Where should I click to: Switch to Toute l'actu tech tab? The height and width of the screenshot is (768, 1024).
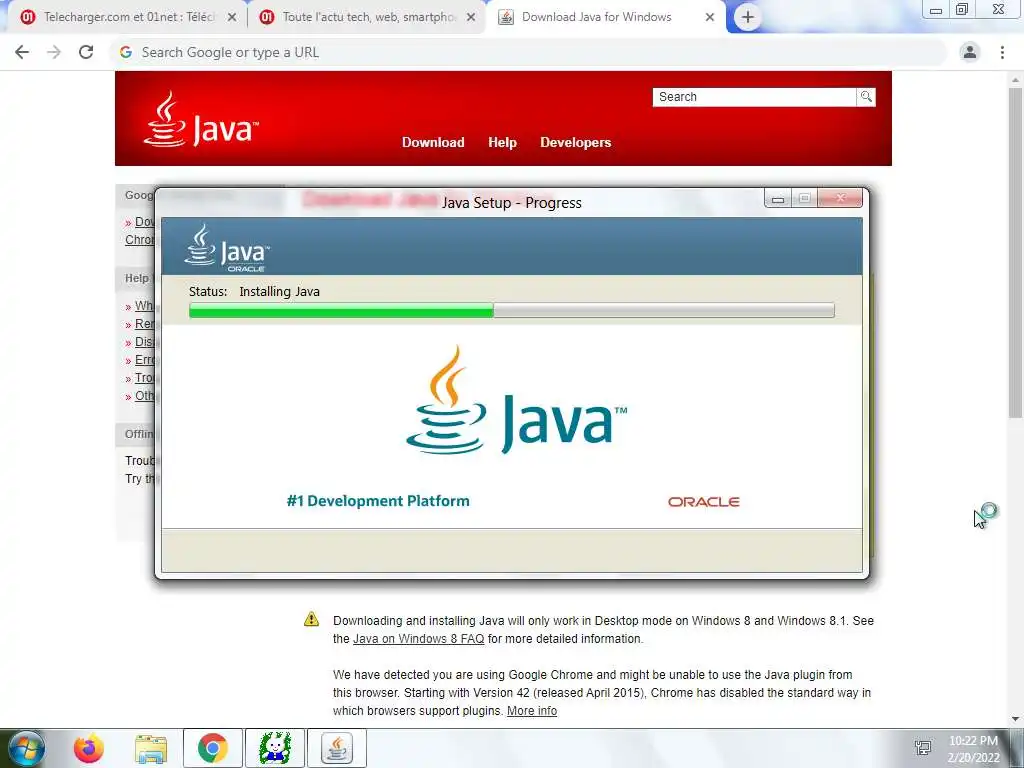coord(366,17)
